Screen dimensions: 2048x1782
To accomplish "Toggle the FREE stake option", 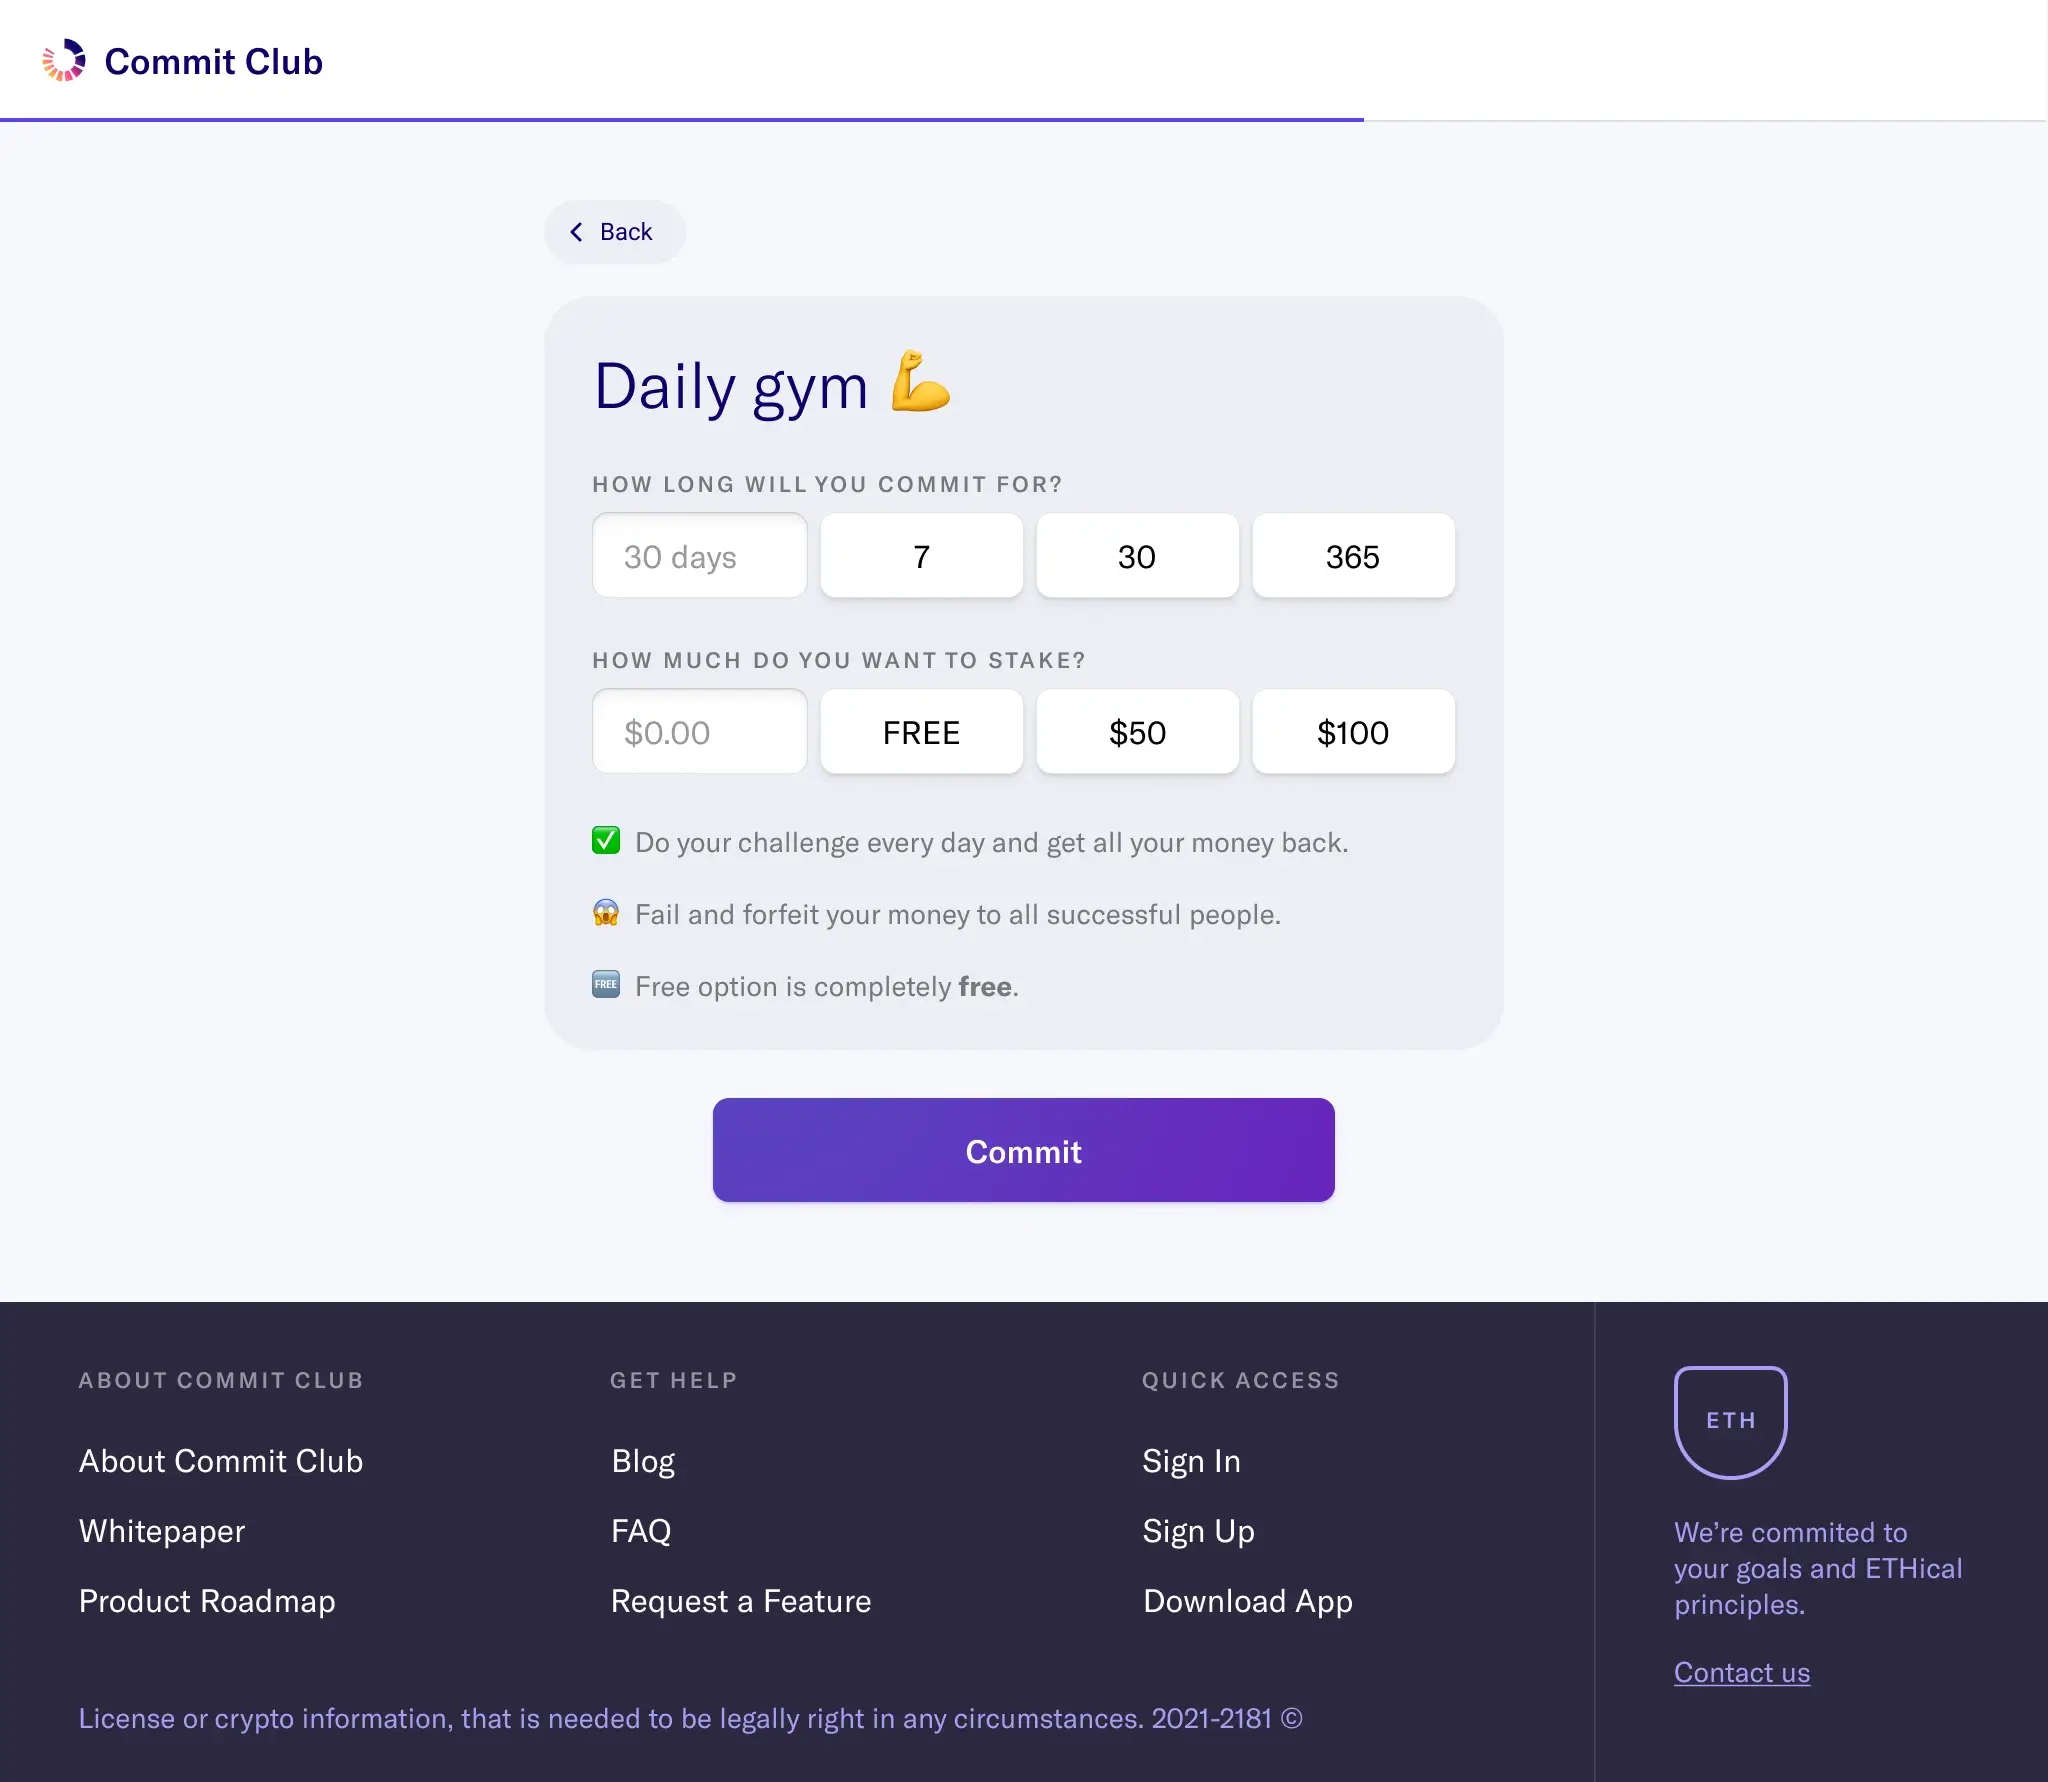I will click(x=920, y=730).
